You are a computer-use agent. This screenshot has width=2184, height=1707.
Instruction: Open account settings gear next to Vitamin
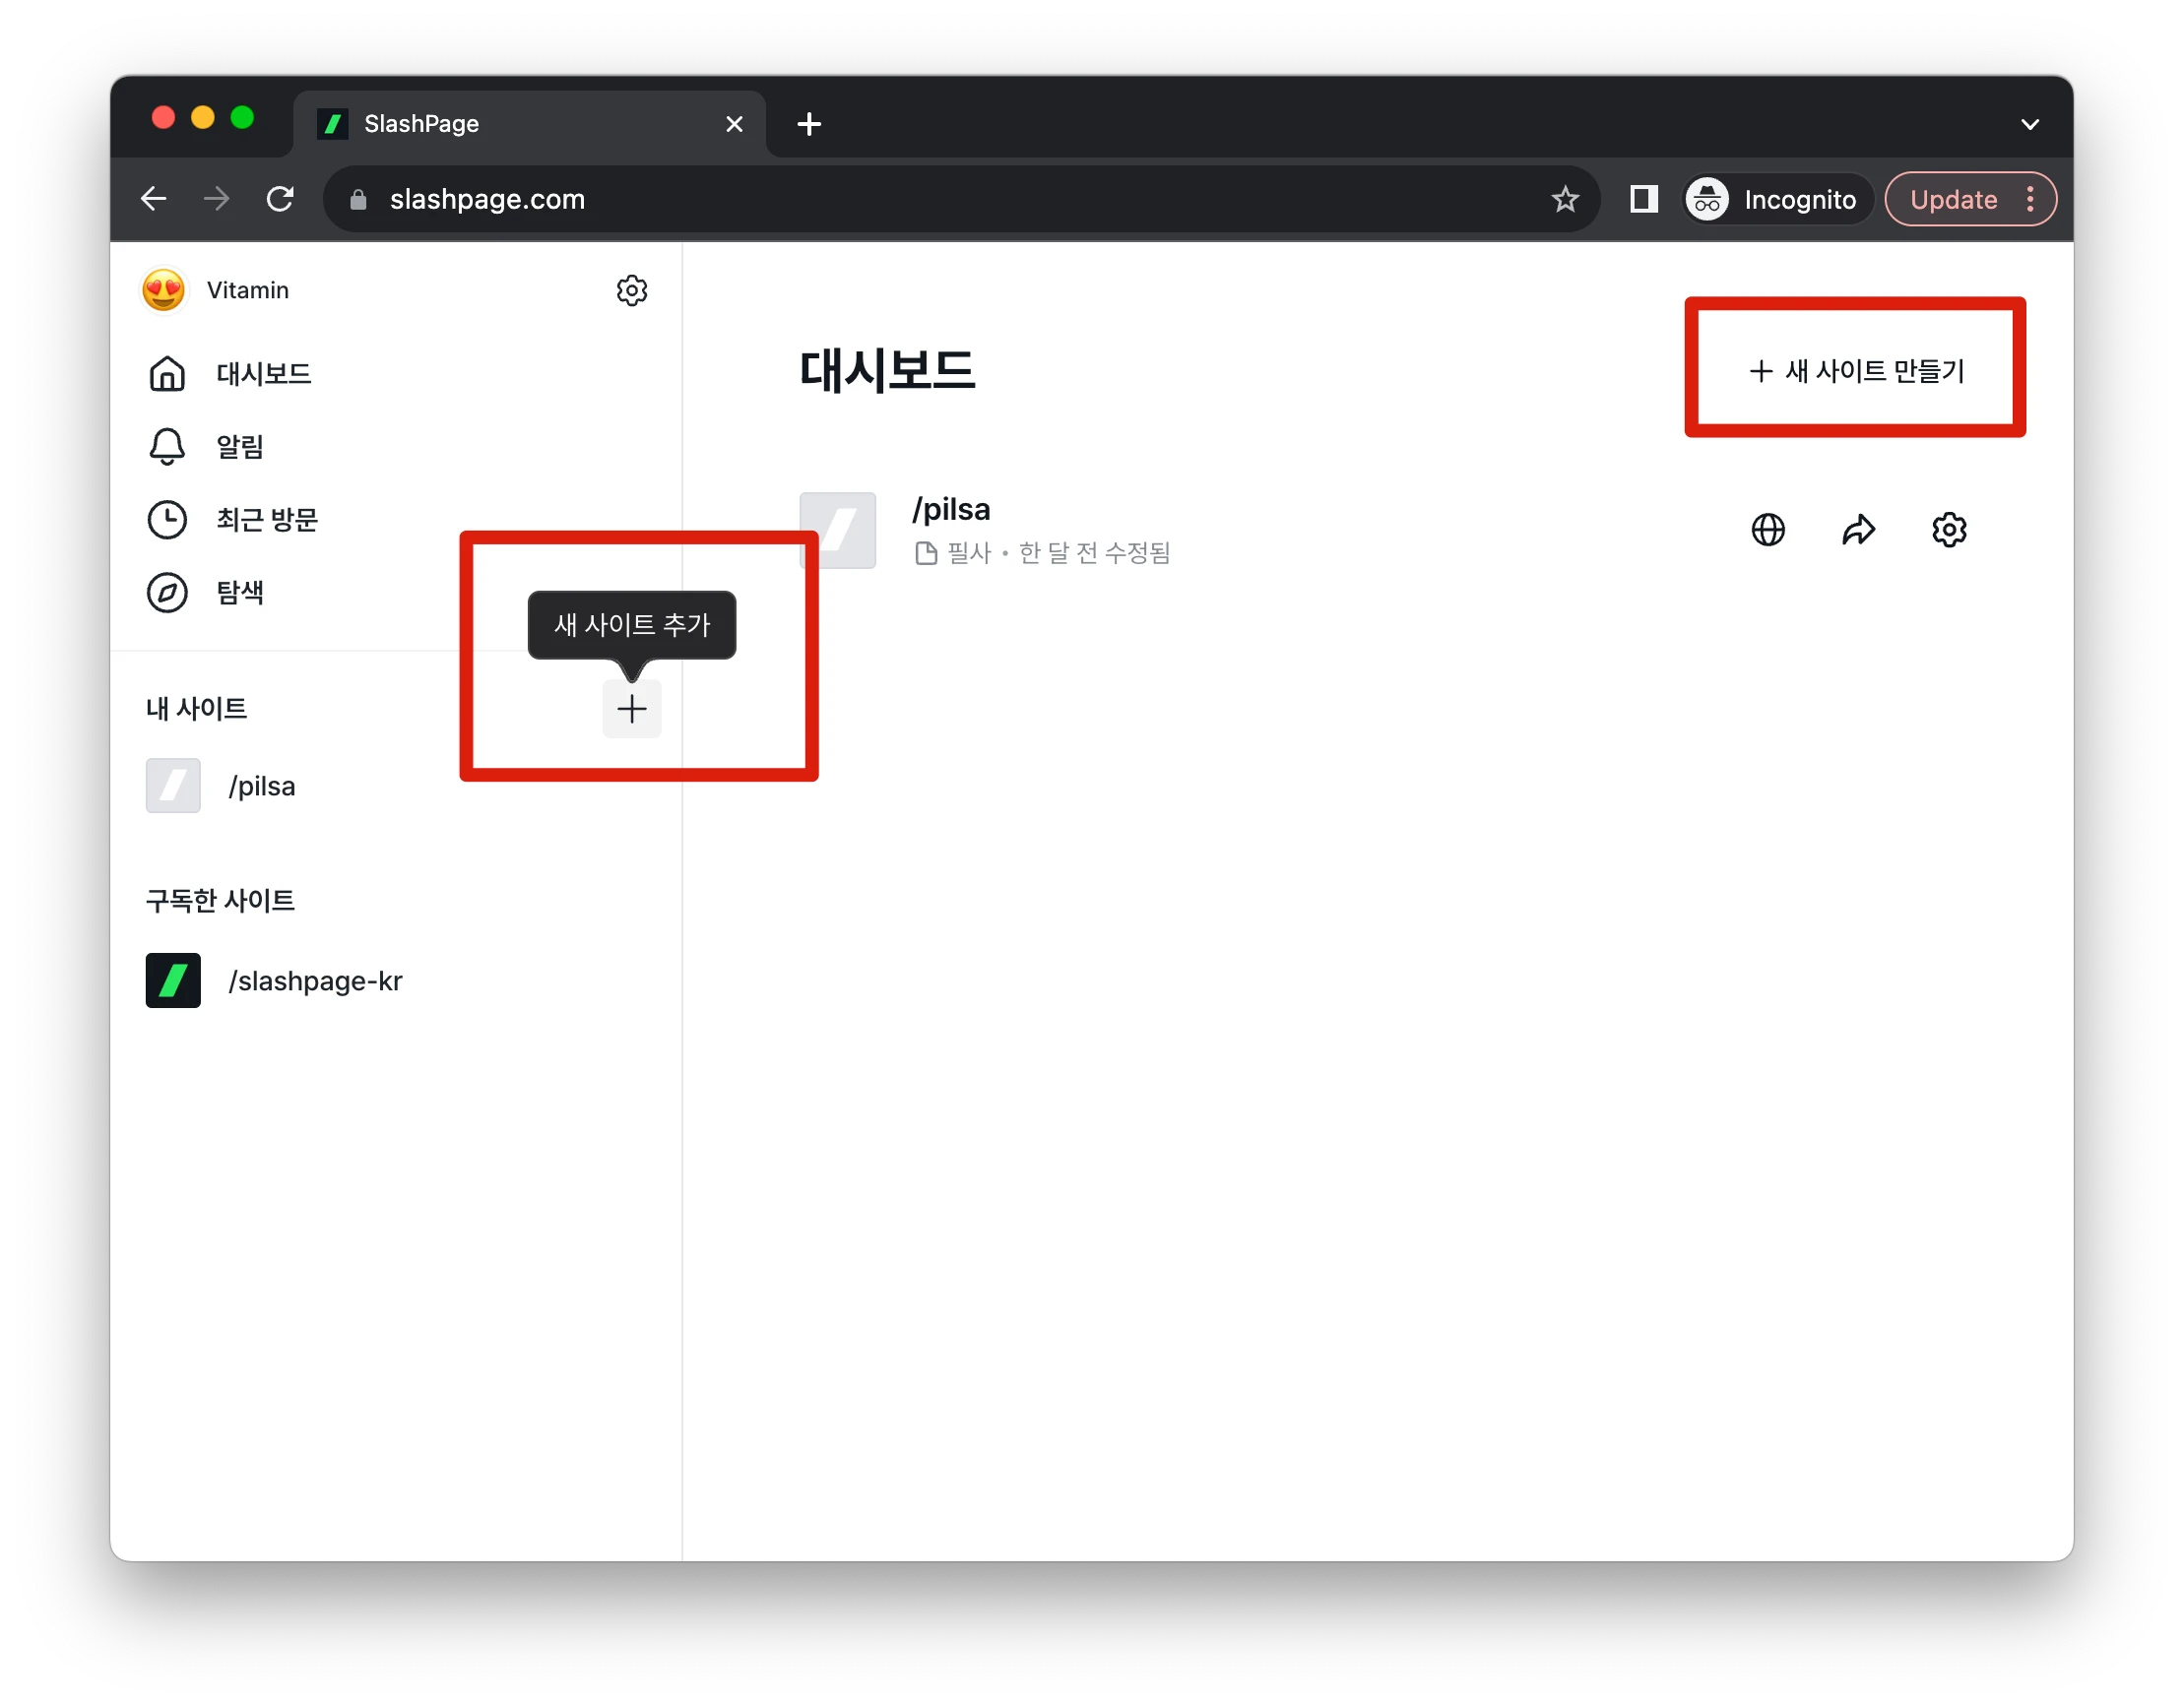[x=631, y=290]
